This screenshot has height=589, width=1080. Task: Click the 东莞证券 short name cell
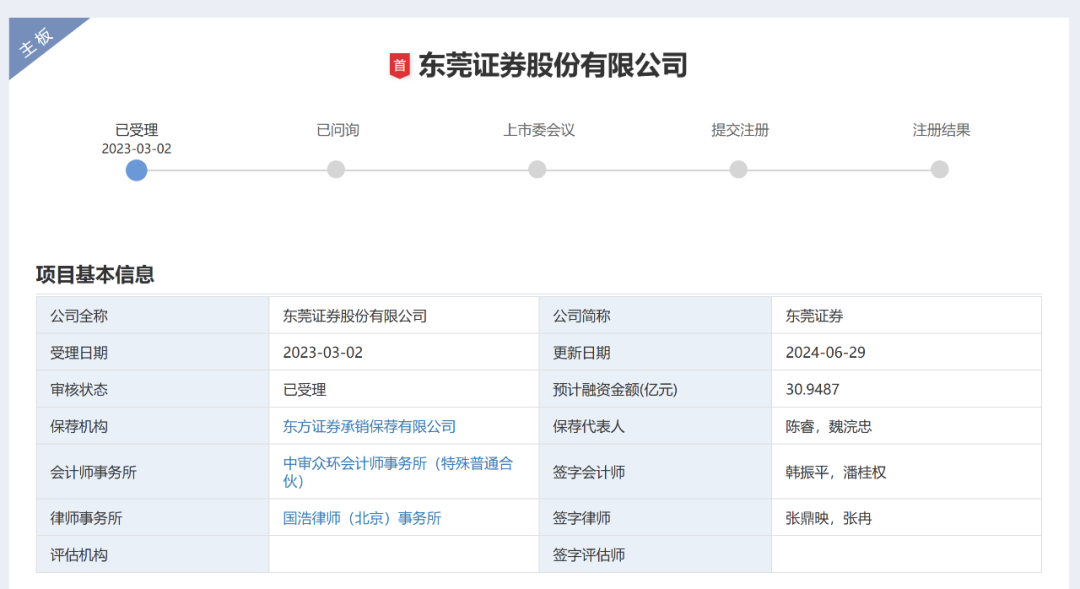pos(906,316)
